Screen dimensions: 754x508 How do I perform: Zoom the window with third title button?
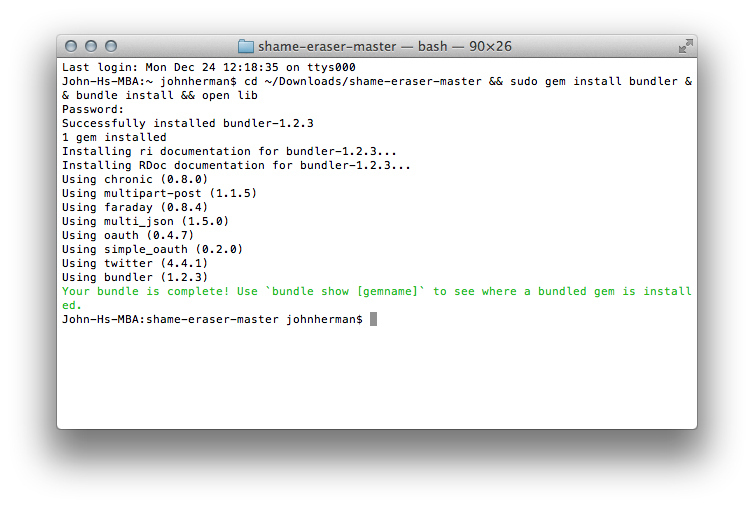click(x=111, y=46)
